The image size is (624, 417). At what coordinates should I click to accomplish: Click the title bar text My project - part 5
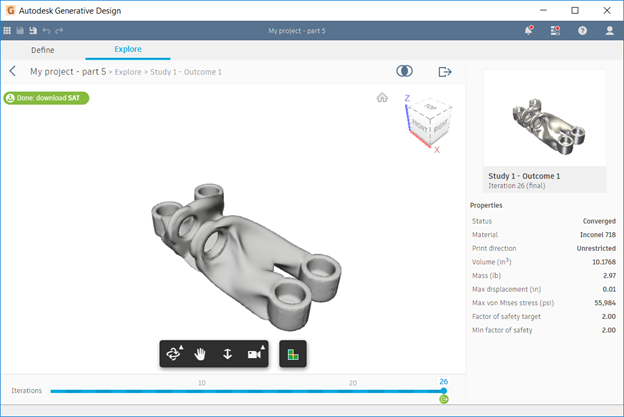(x=296, y=31)
